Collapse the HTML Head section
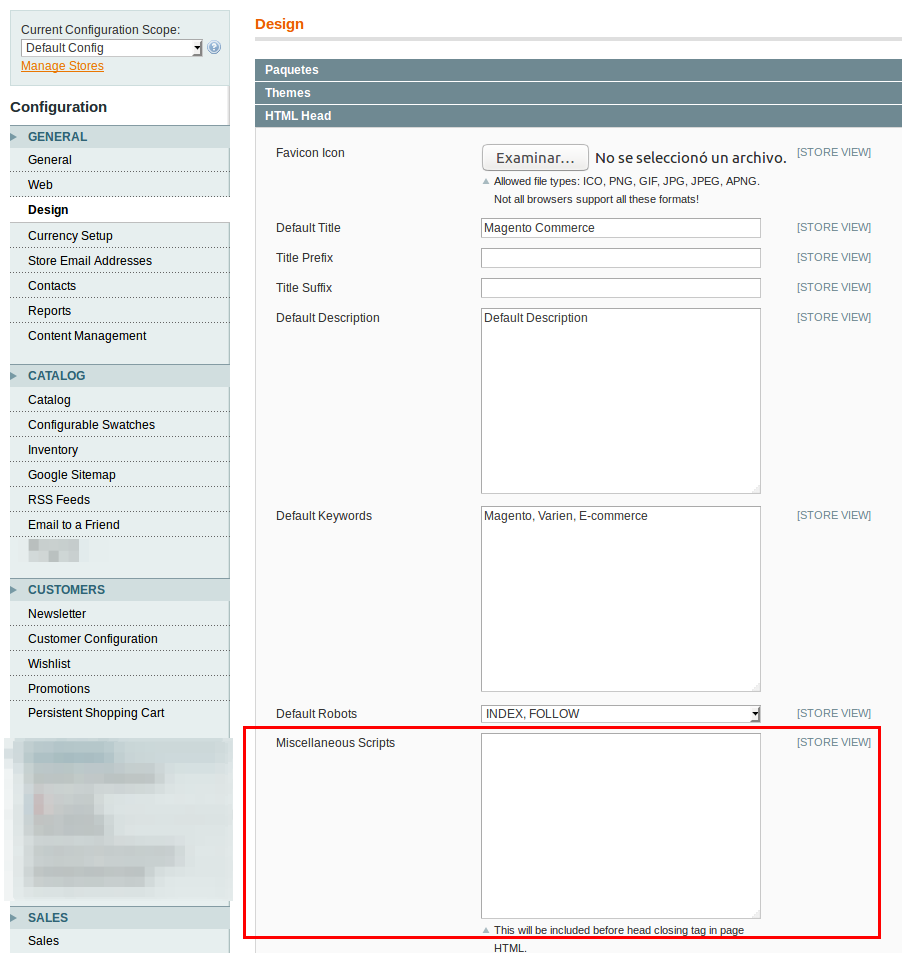Image resolution: width=902 pixels, height=953 pixels. pos(578,116)
